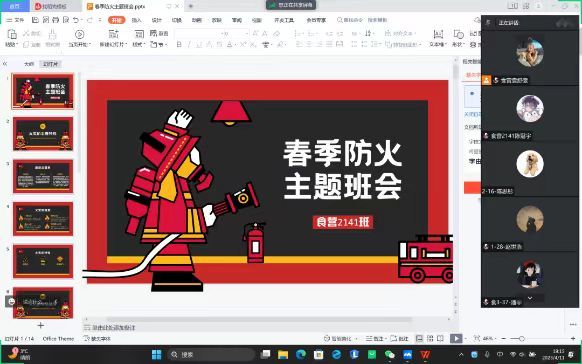
Task: Click the play slideshow button in status bar
Action: (x=456, y=338)
